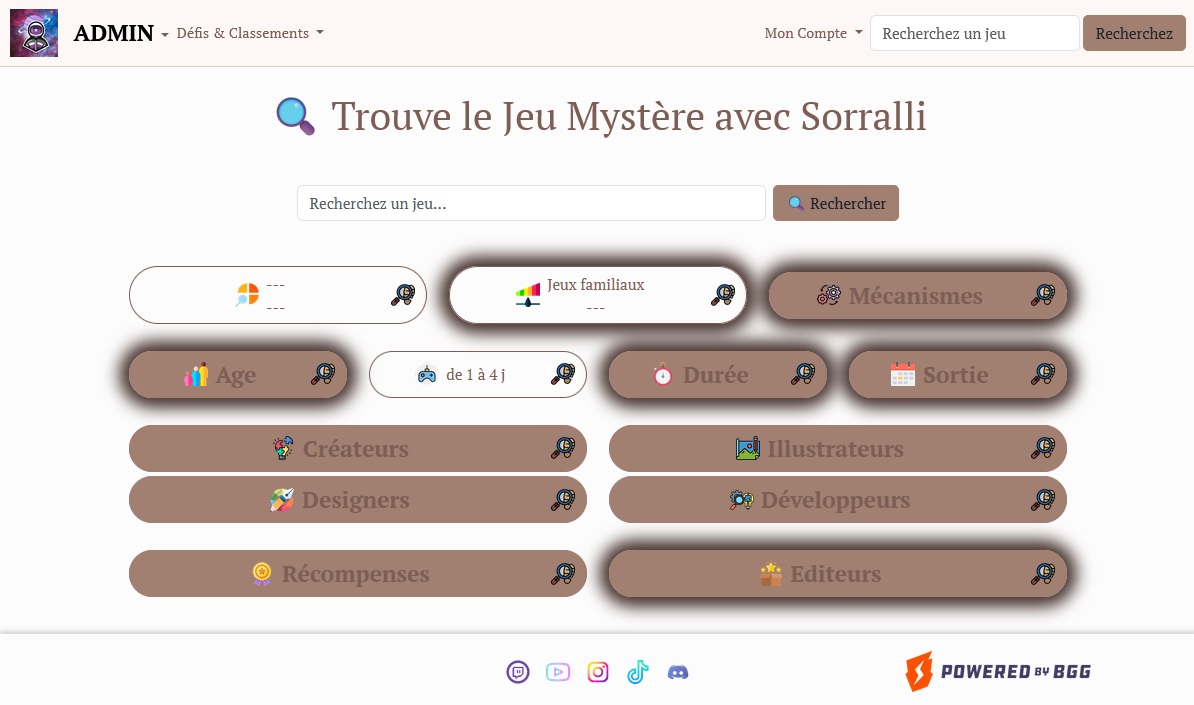This screenshot has width=1194, height=705.
Task: Click the magnifier icon on Créateurs
Action: [564, 448]
